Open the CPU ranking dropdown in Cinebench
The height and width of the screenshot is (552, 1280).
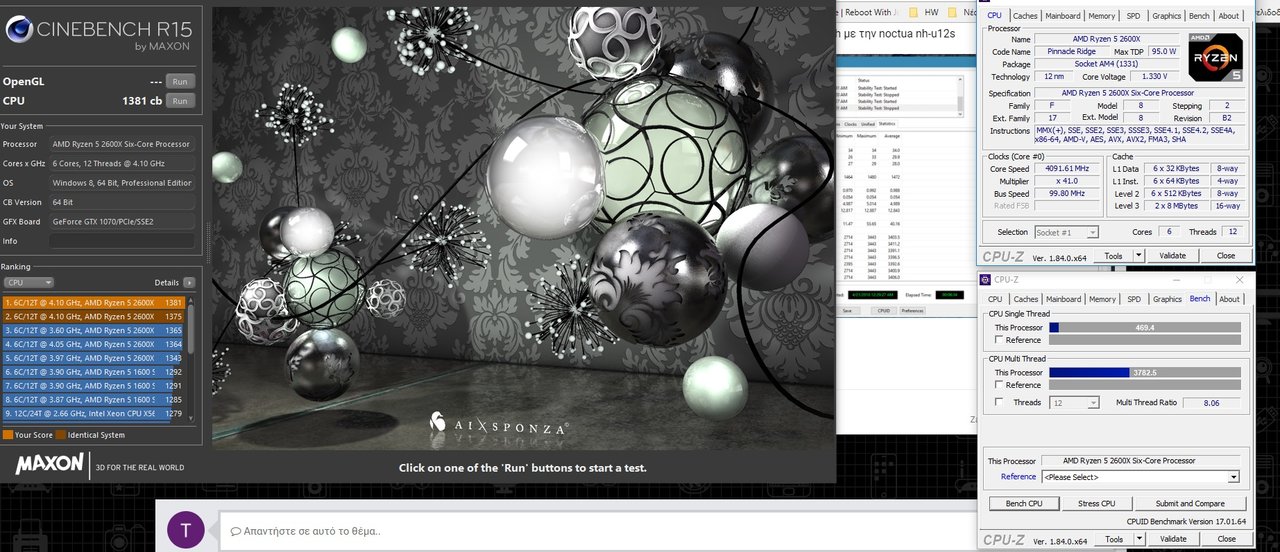click(x=29, y=283)
